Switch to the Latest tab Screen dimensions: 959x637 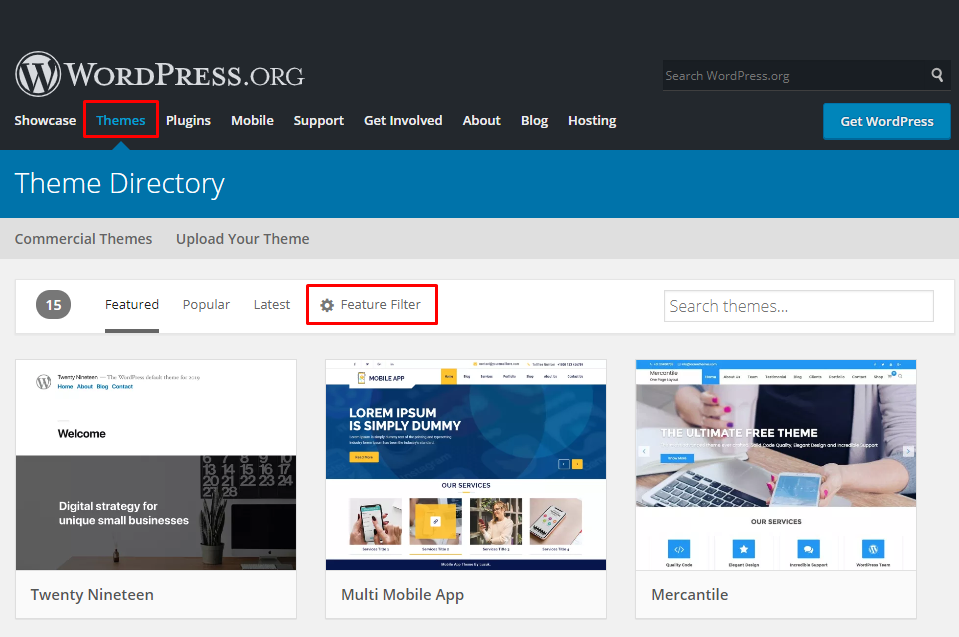point(272,304)
